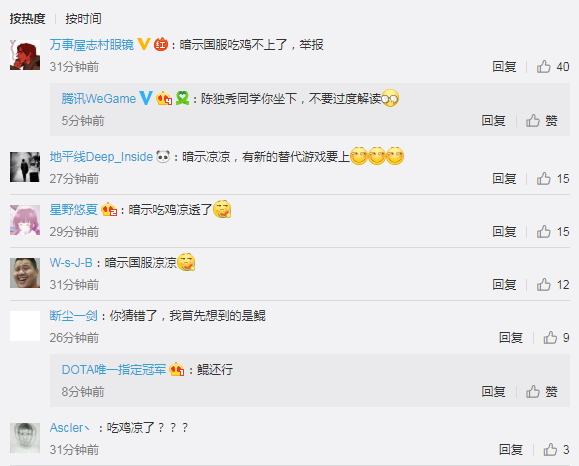The image size is (579, 466).
Task: Open 地平线Deep_Inside user profile
Action: coord(101,157)
